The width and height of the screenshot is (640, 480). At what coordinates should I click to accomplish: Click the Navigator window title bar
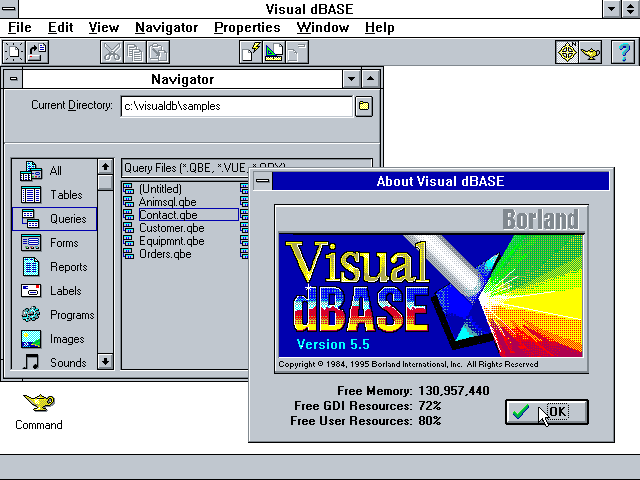182,79
